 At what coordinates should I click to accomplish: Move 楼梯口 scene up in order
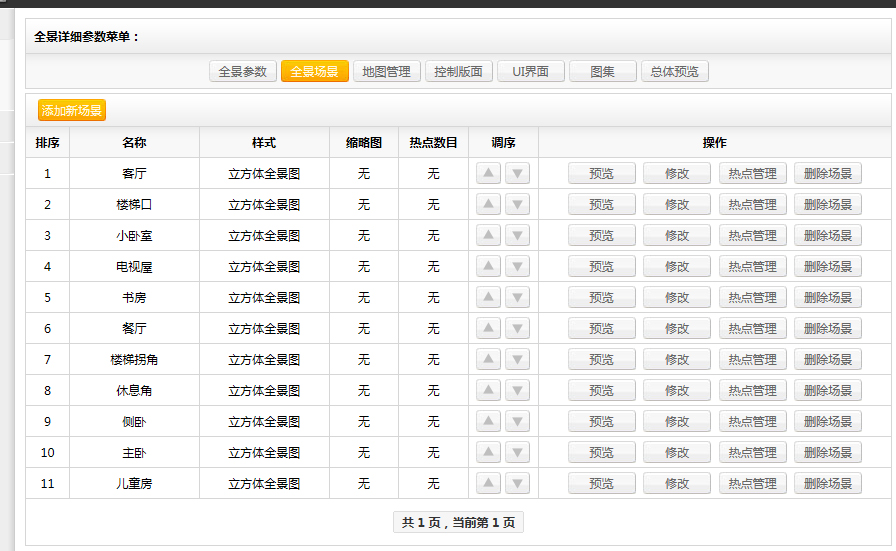pos(488,205)
